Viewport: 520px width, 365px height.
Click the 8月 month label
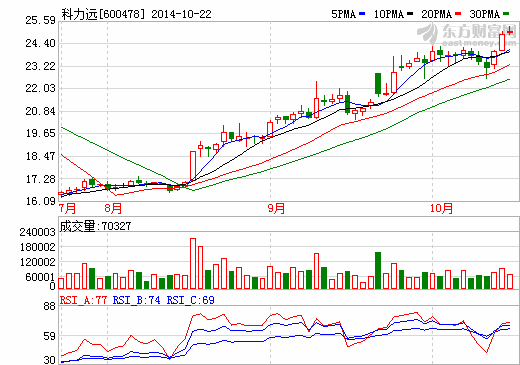click(x=113, y=209)
